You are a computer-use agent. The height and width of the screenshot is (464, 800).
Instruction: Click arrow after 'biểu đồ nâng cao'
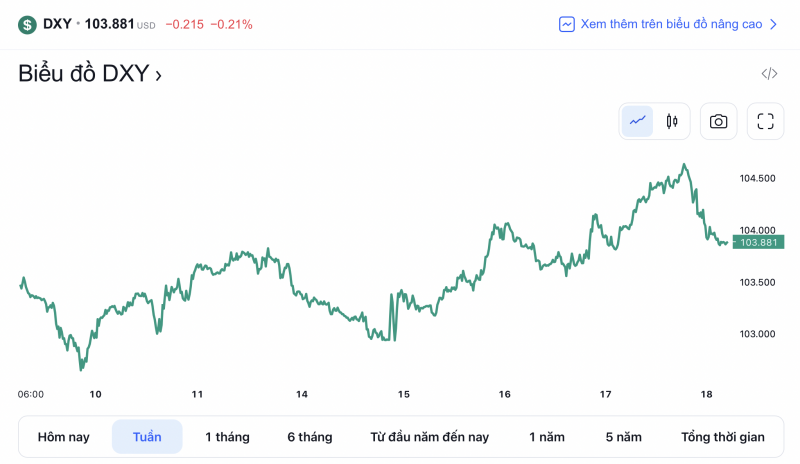(x=772, y=24)
